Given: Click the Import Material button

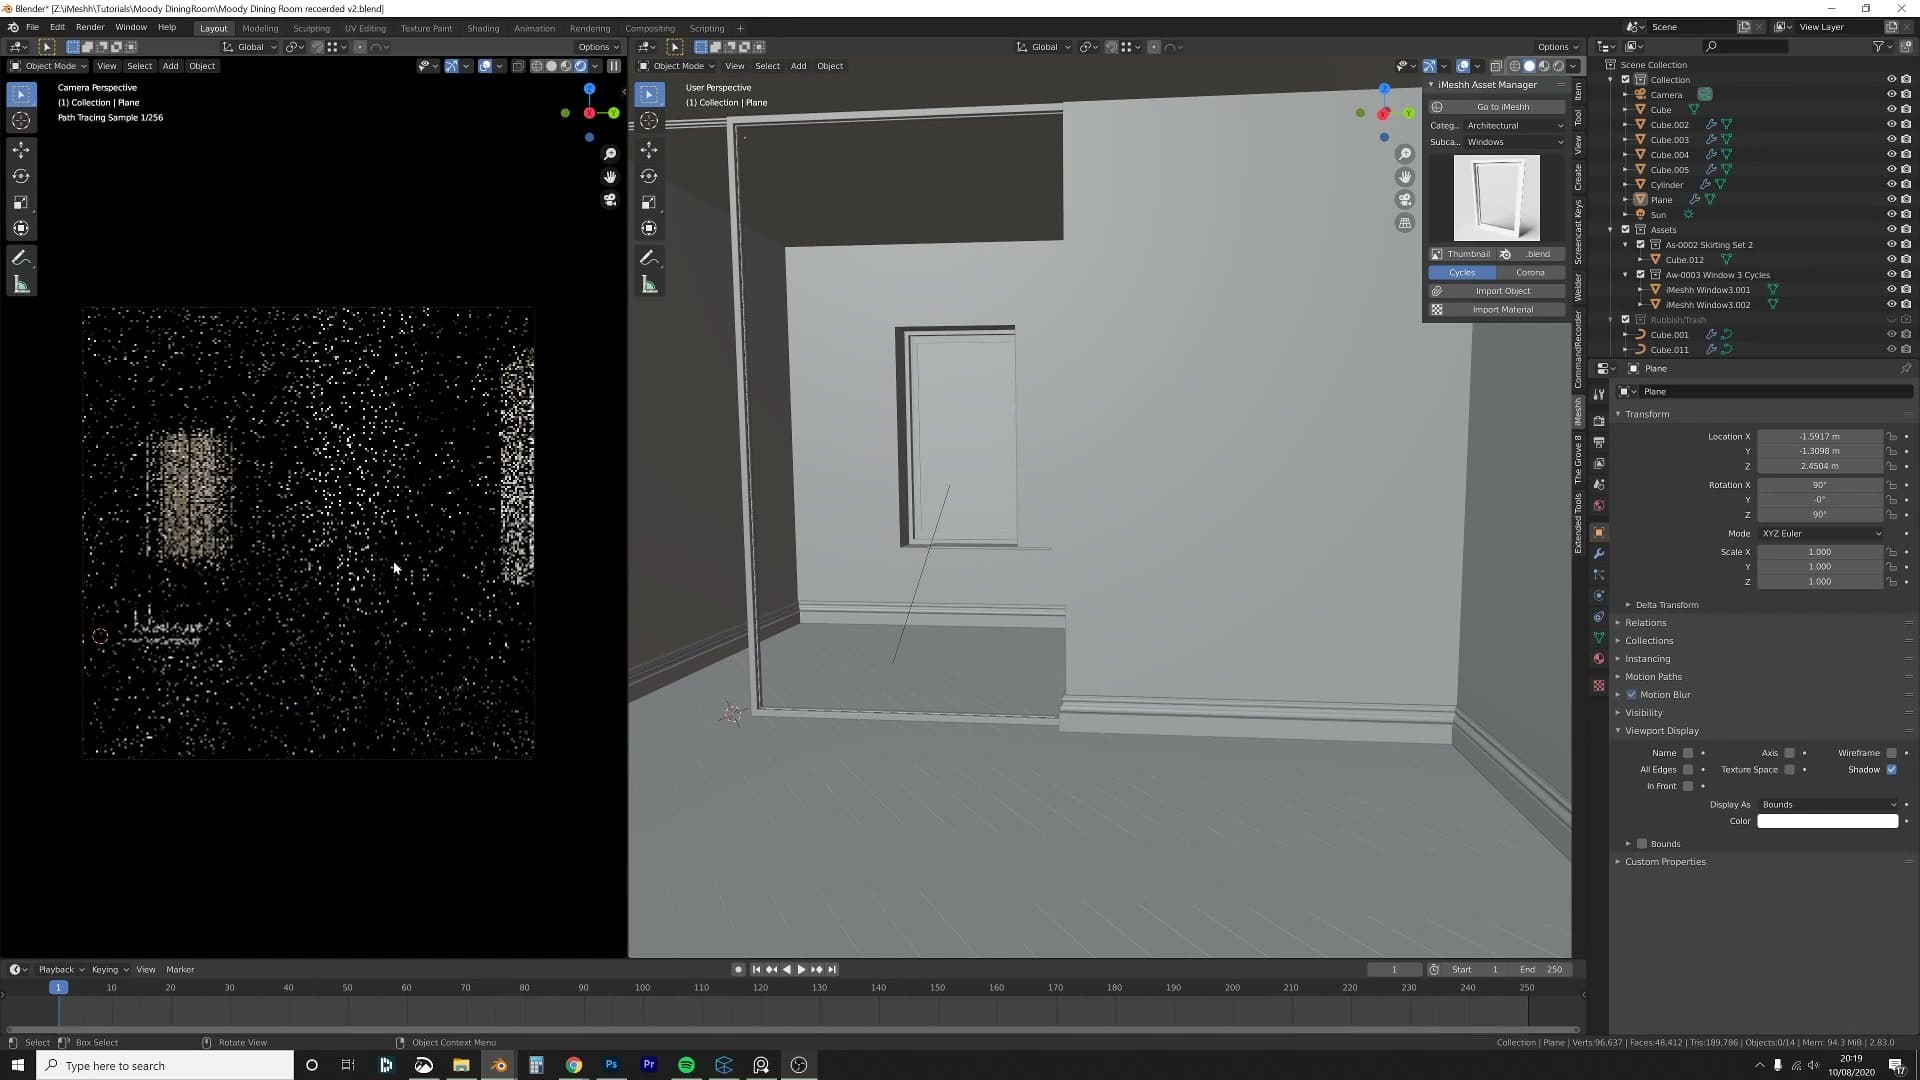Looking at the screenshot, I should (1497, 310).
